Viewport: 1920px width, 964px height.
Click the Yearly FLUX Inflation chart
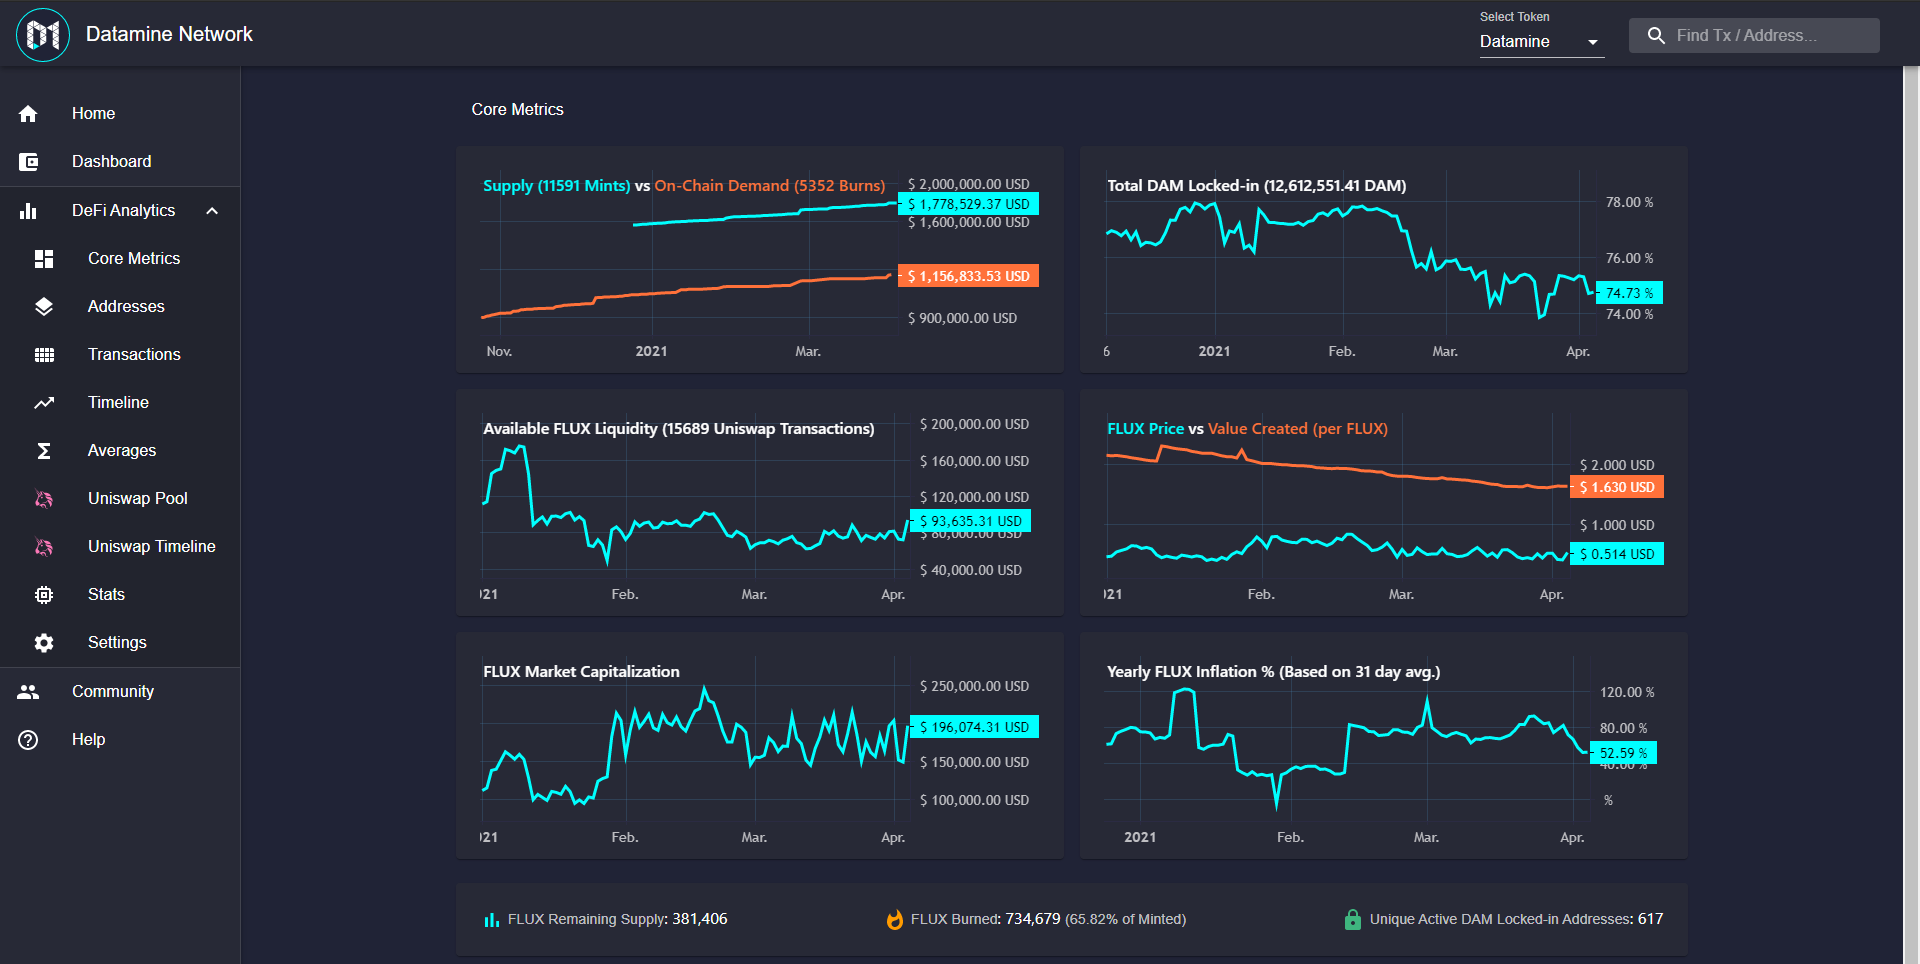click(x=1383, y=746)
